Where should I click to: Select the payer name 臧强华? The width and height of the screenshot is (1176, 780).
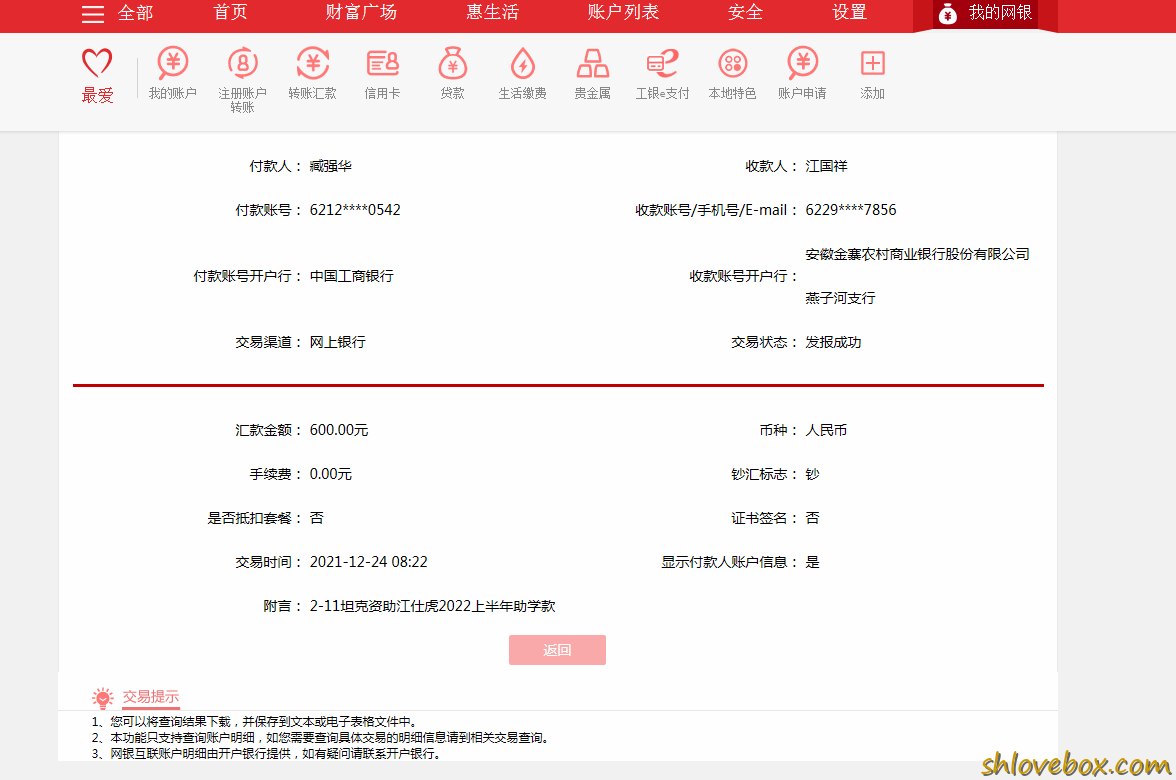click(x=331, y=166)
